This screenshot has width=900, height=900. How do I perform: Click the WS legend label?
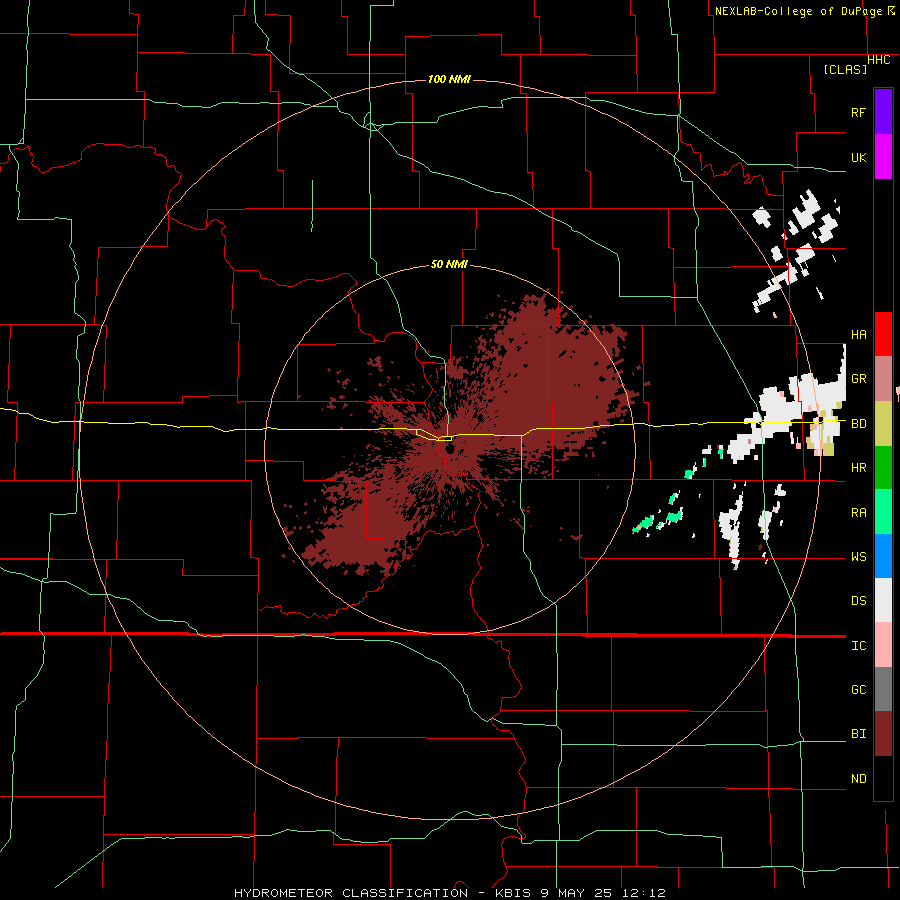[858, 556]
